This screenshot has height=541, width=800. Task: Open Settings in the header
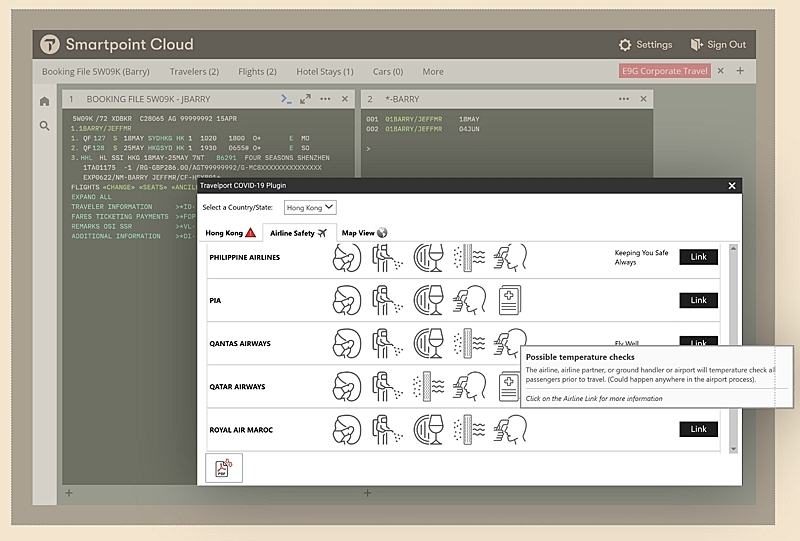pos(645,44)
